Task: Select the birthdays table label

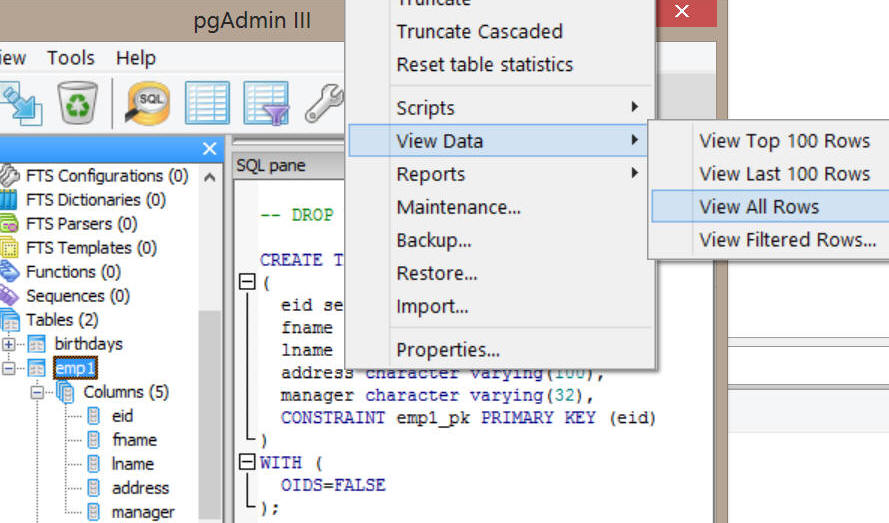Action: (x=88, y=344)
